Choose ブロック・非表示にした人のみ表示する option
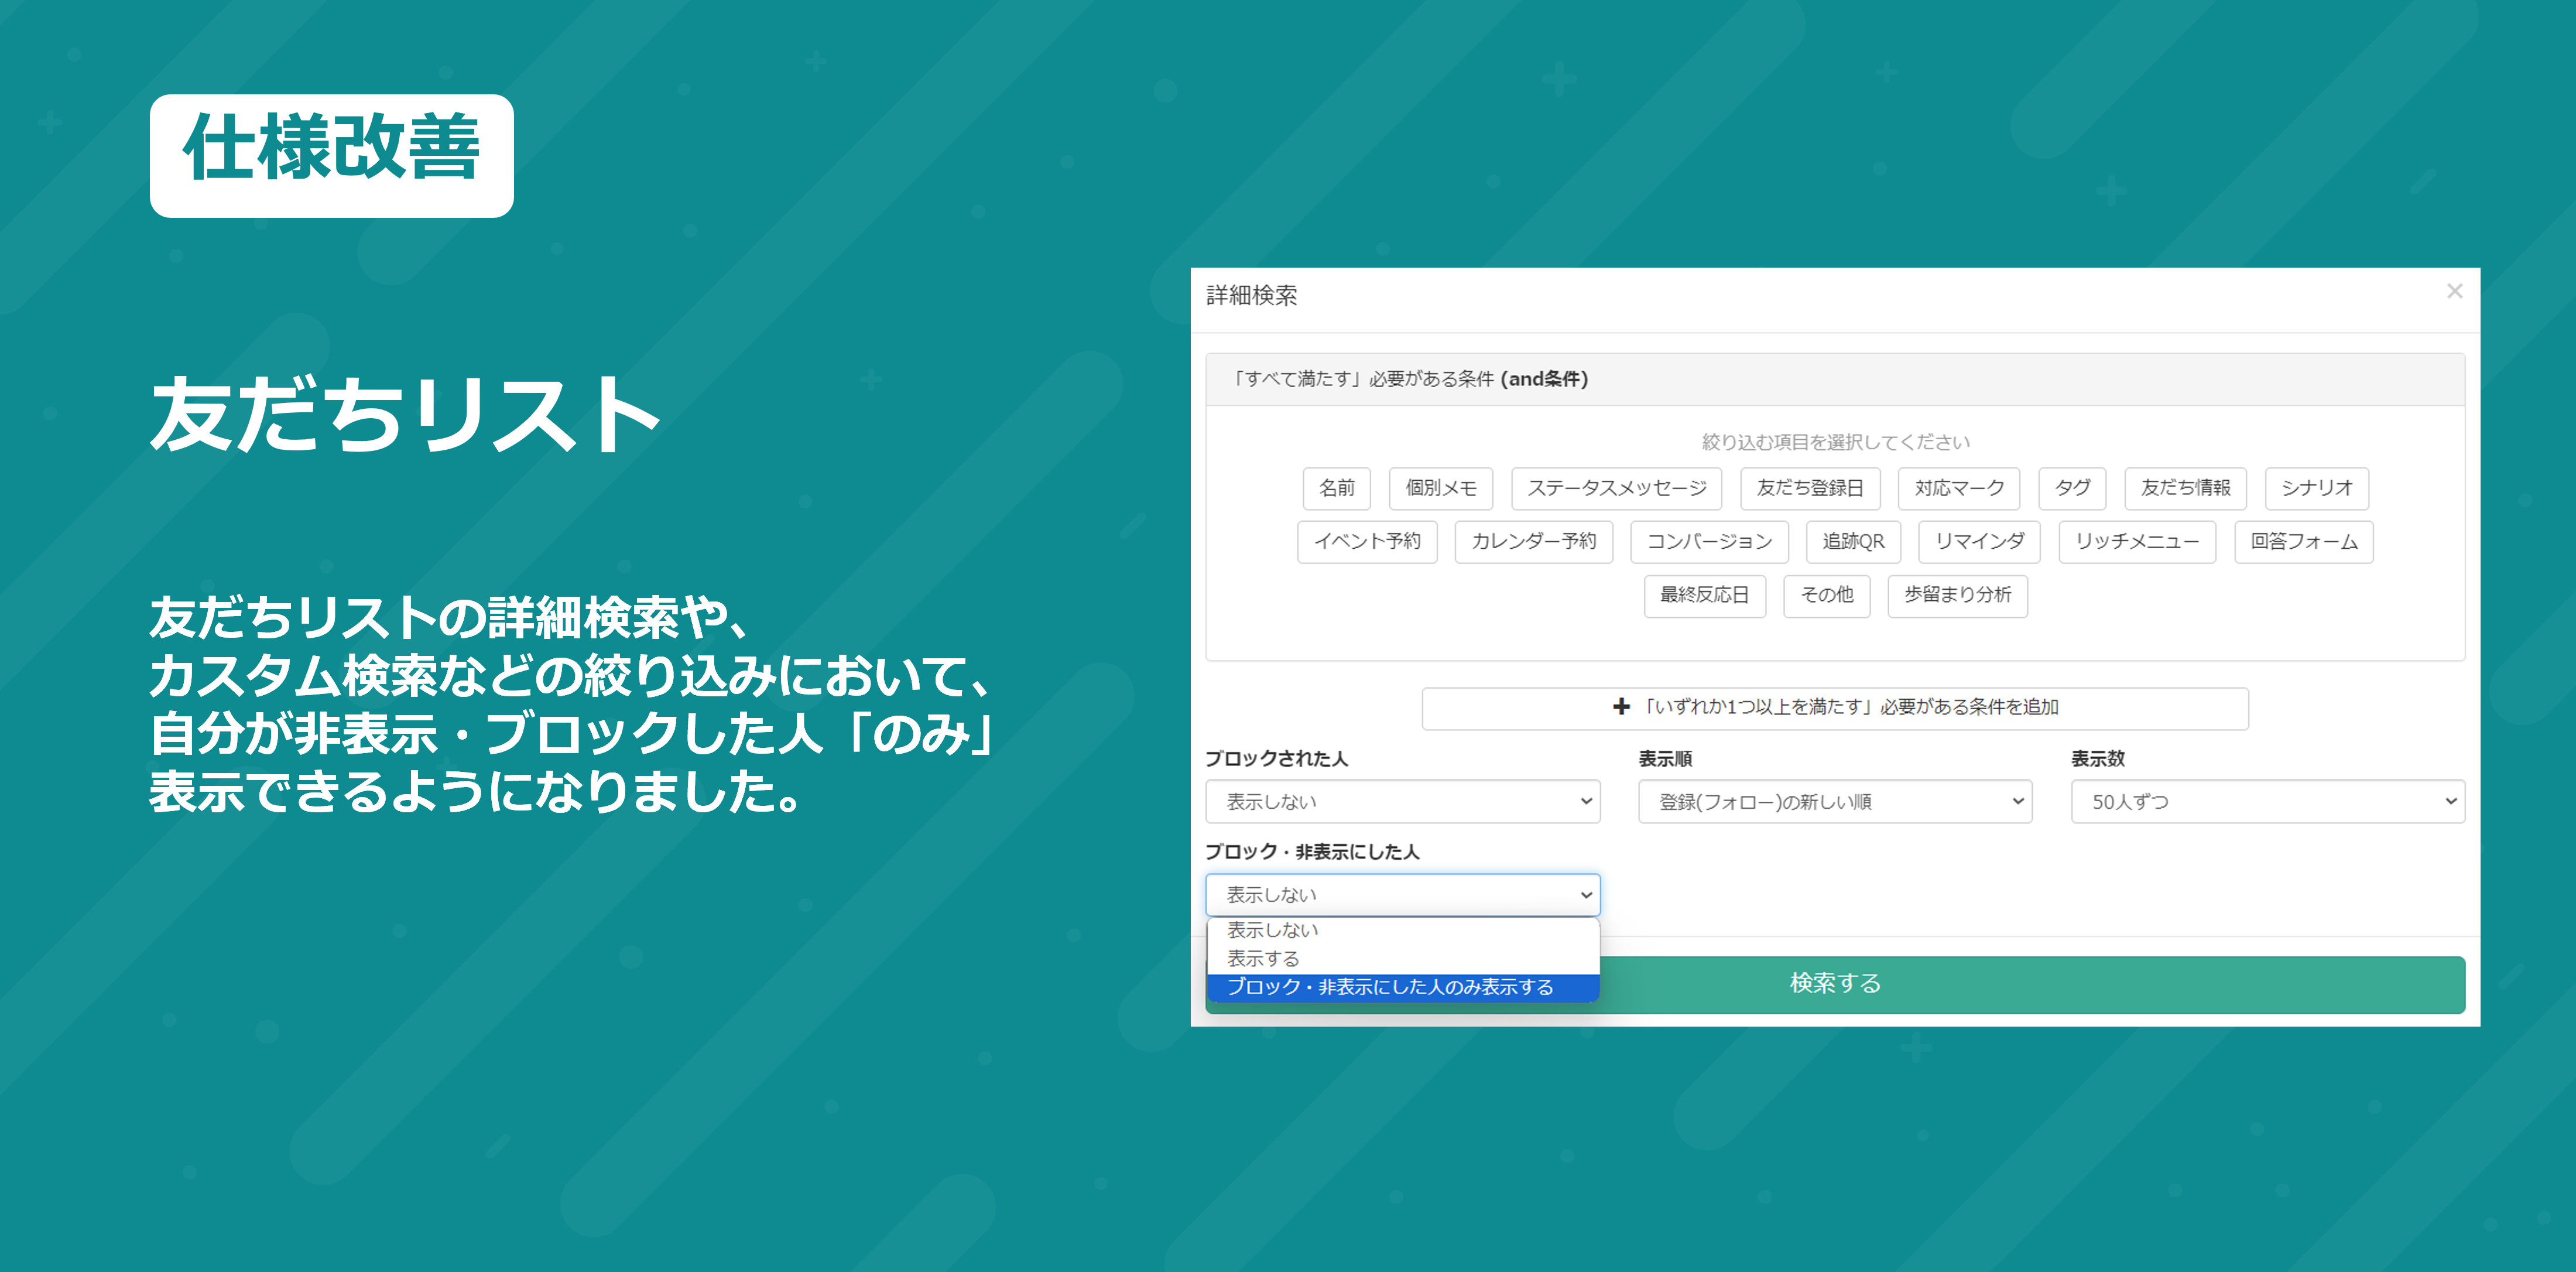 (x=1402, y=987)
